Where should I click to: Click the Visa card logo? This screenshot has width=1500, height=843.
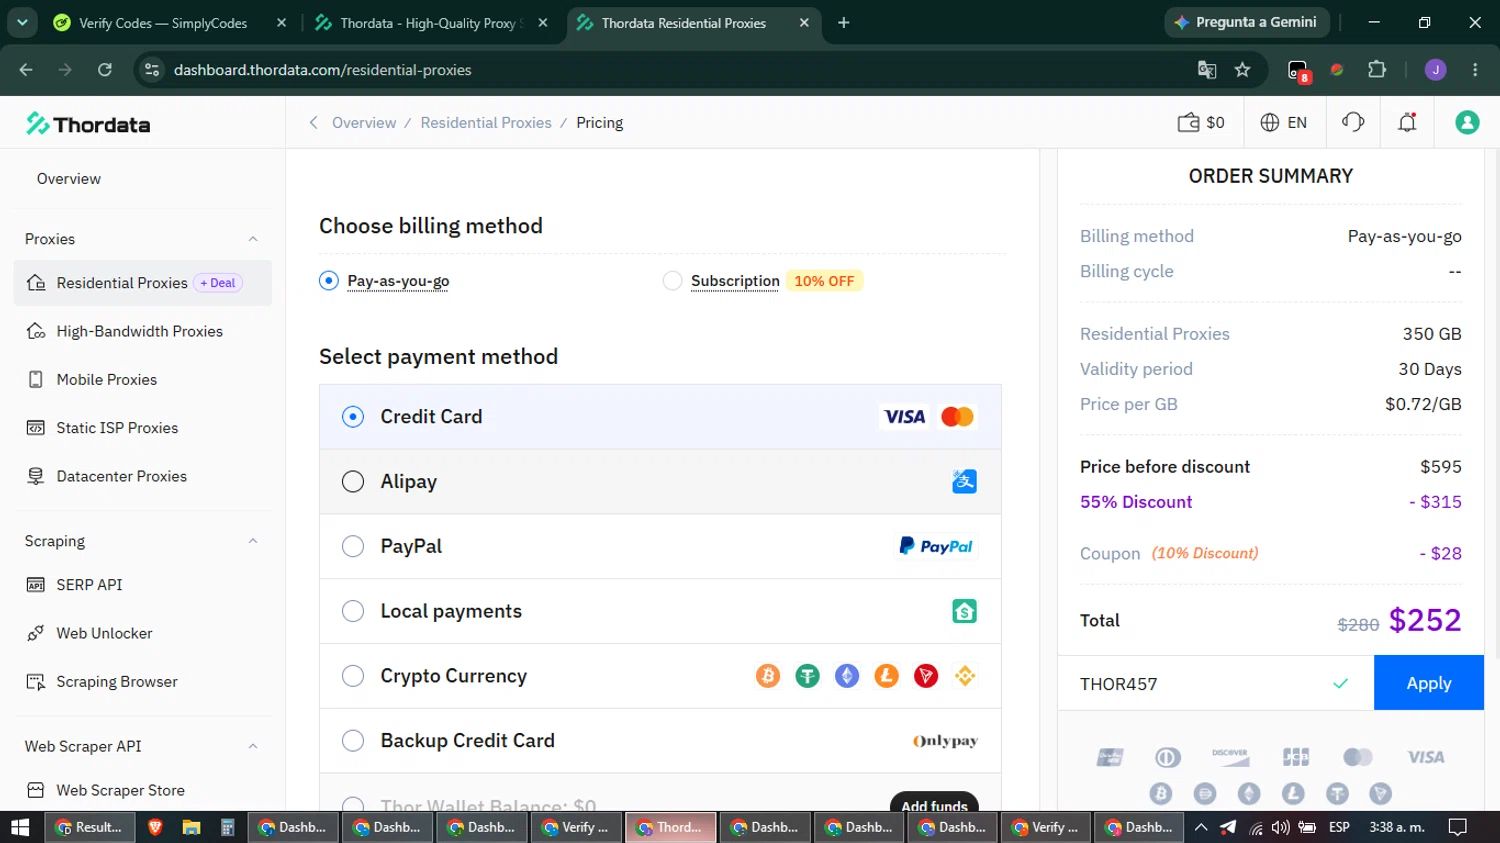905,417
